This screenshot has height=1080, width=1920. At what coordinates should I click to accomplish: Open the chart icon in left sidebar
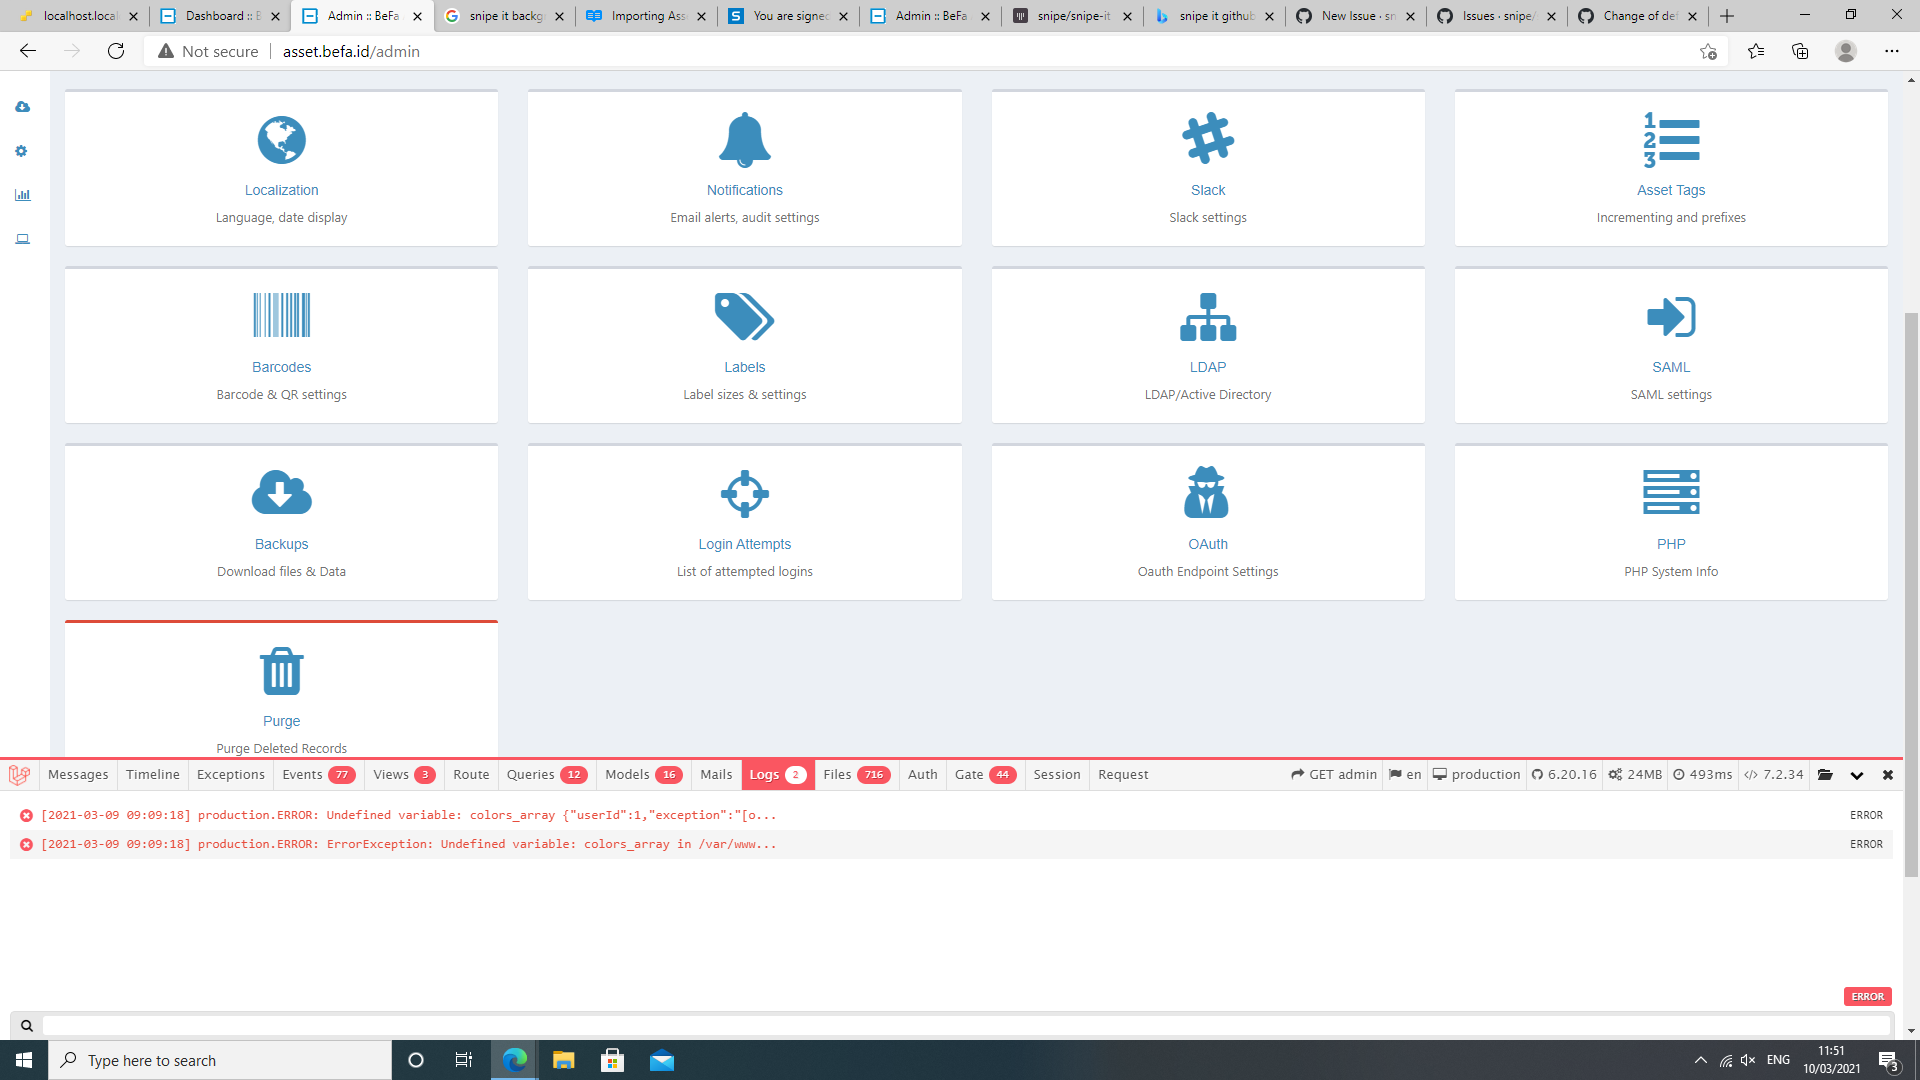(x=20, y=195)
